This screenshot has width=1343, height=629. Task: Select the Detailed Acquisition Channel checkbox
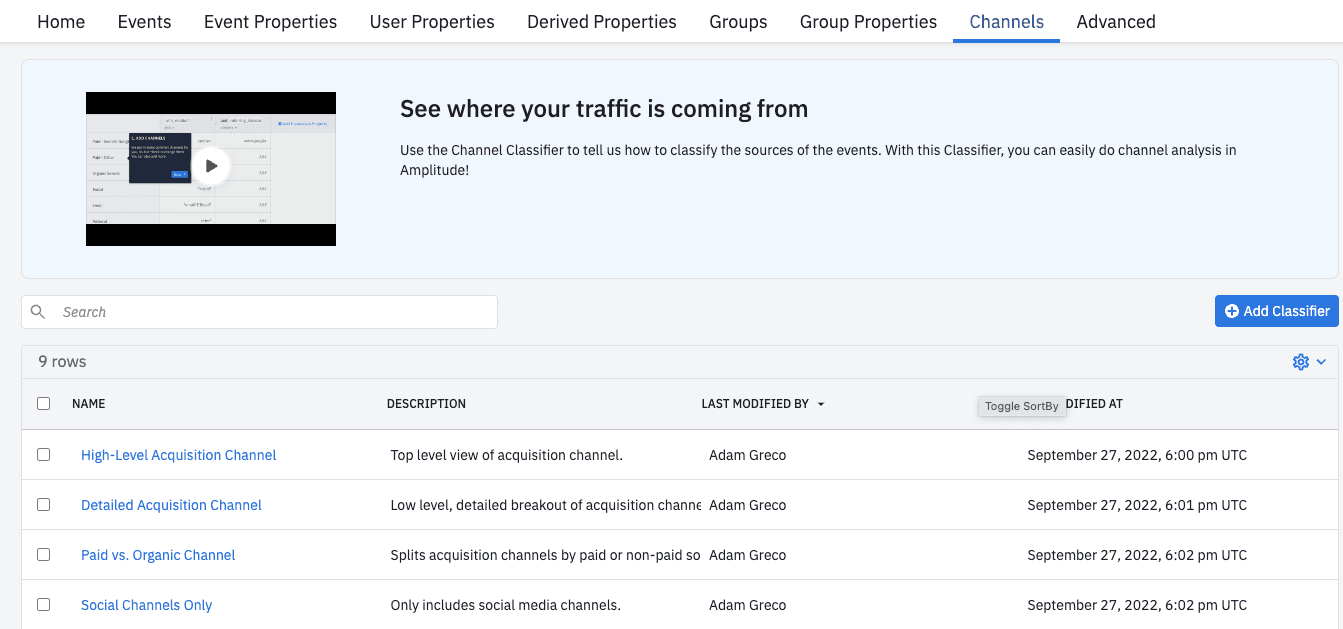coord(43,504)
